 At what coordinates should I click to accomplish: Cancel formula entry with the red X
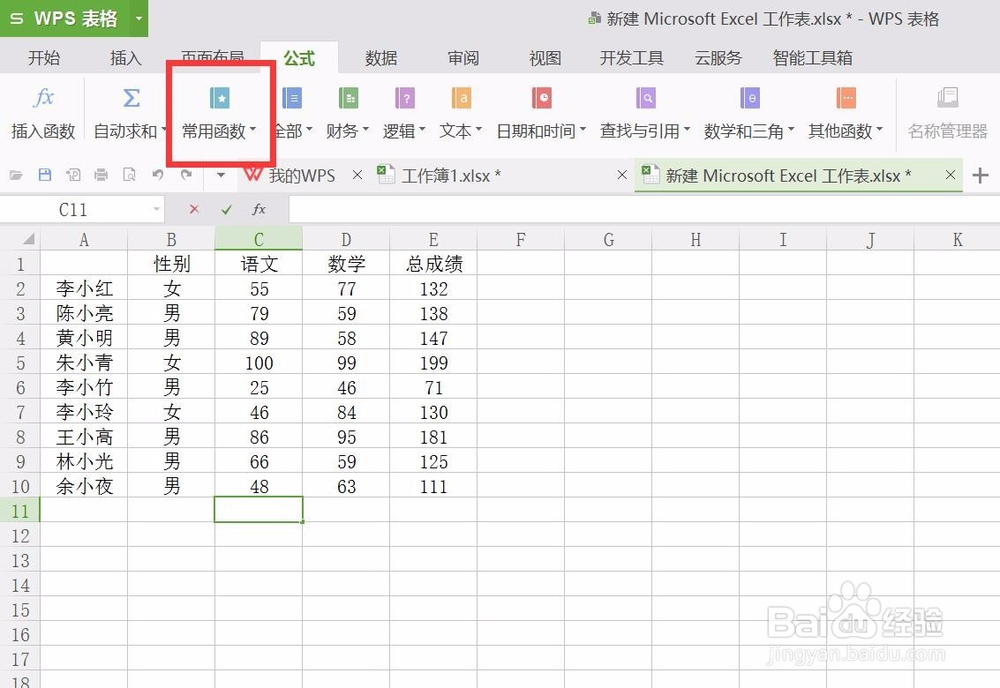pos(193,210)
